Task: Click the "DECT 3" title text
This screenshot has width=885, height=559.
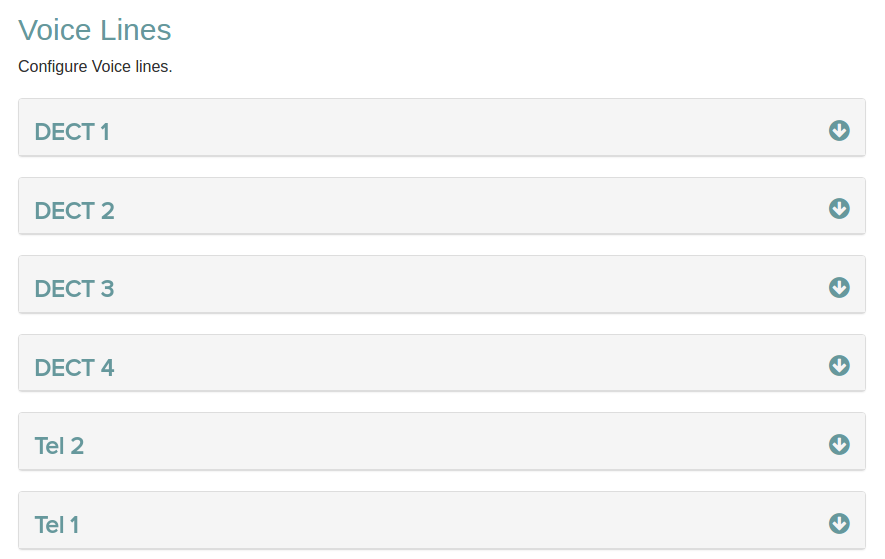Action: 74,289
